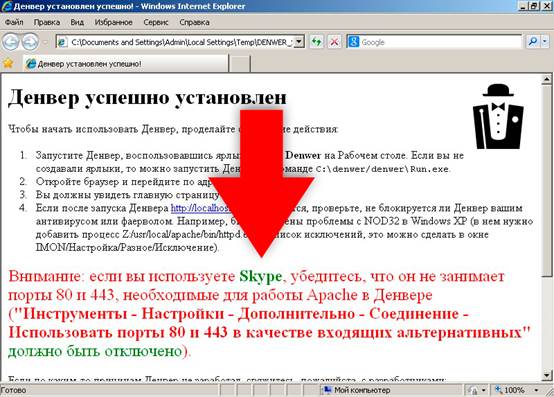Follow the http://localhost link in step 4
The width and height of the screenshot is (554, 397).
pyautogui.click(x=201, y=208)
